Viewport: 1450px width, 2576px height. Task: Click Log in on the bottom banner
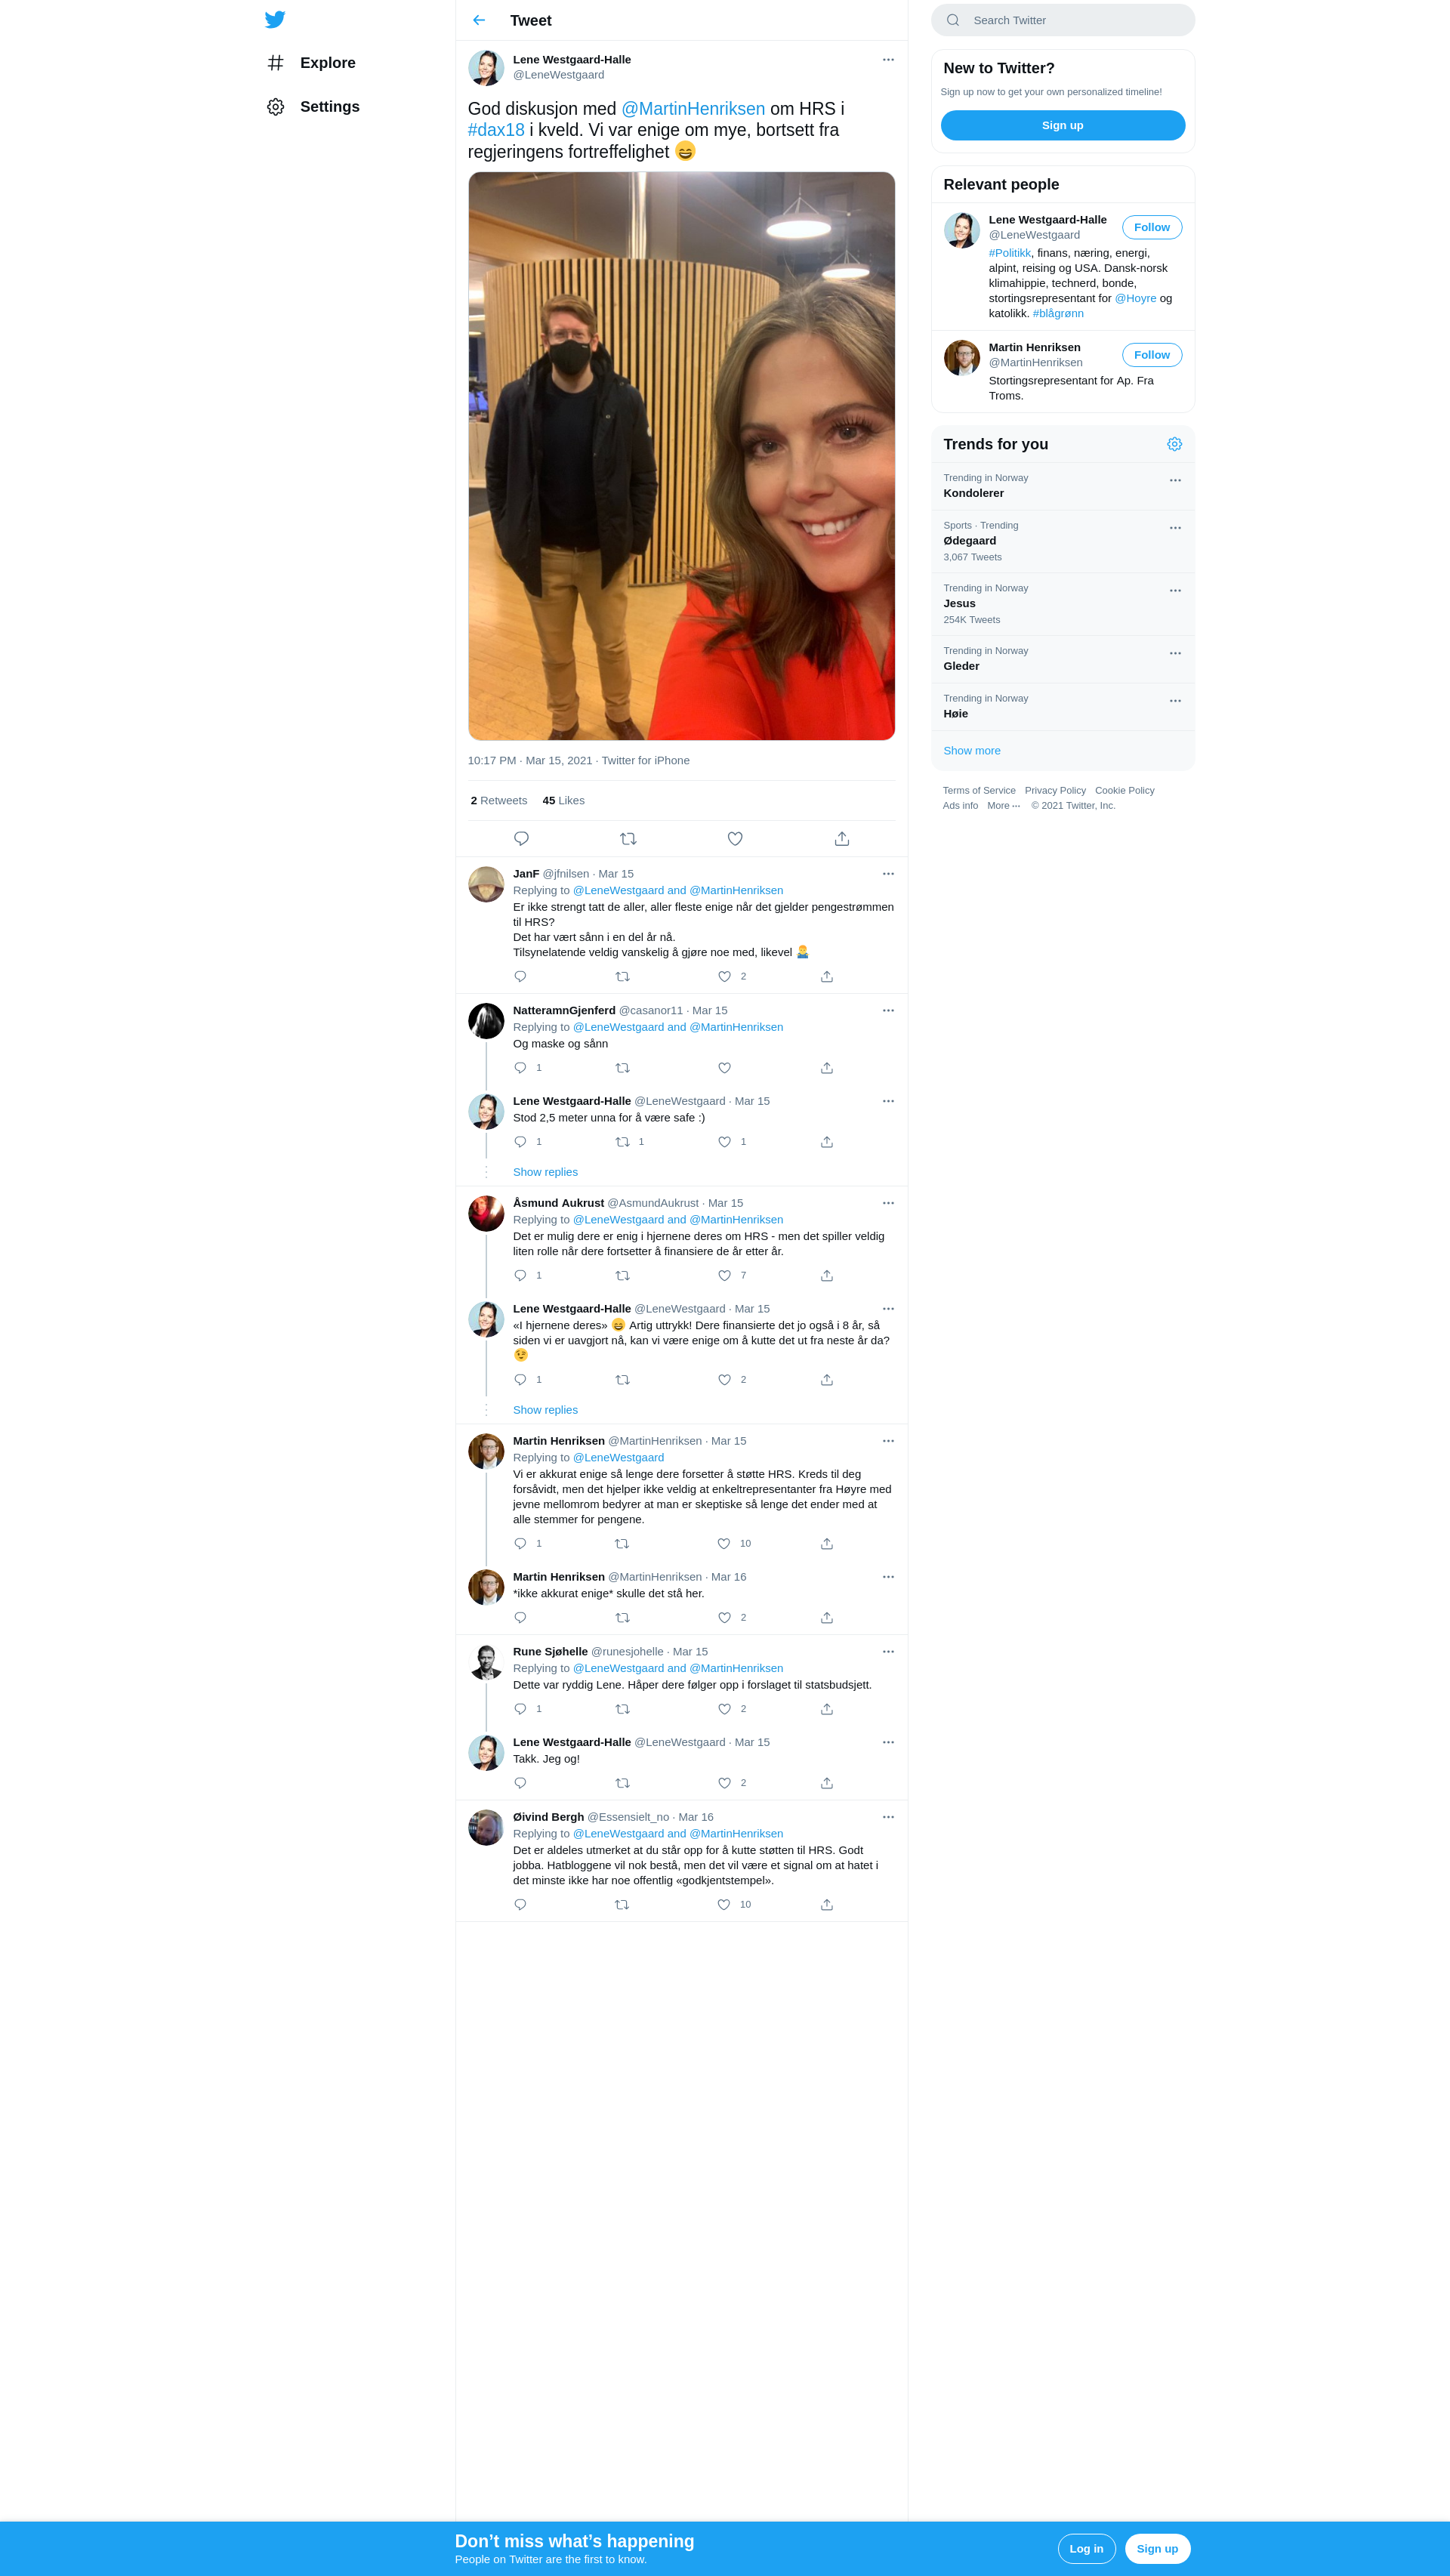point(1086,2549)
